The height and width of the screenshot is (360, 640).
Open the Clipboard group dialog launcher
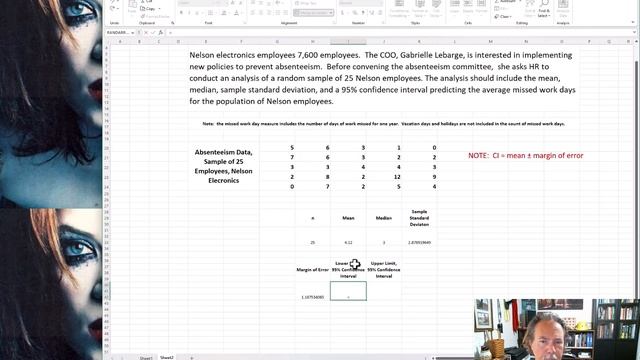tap(173, 23)
